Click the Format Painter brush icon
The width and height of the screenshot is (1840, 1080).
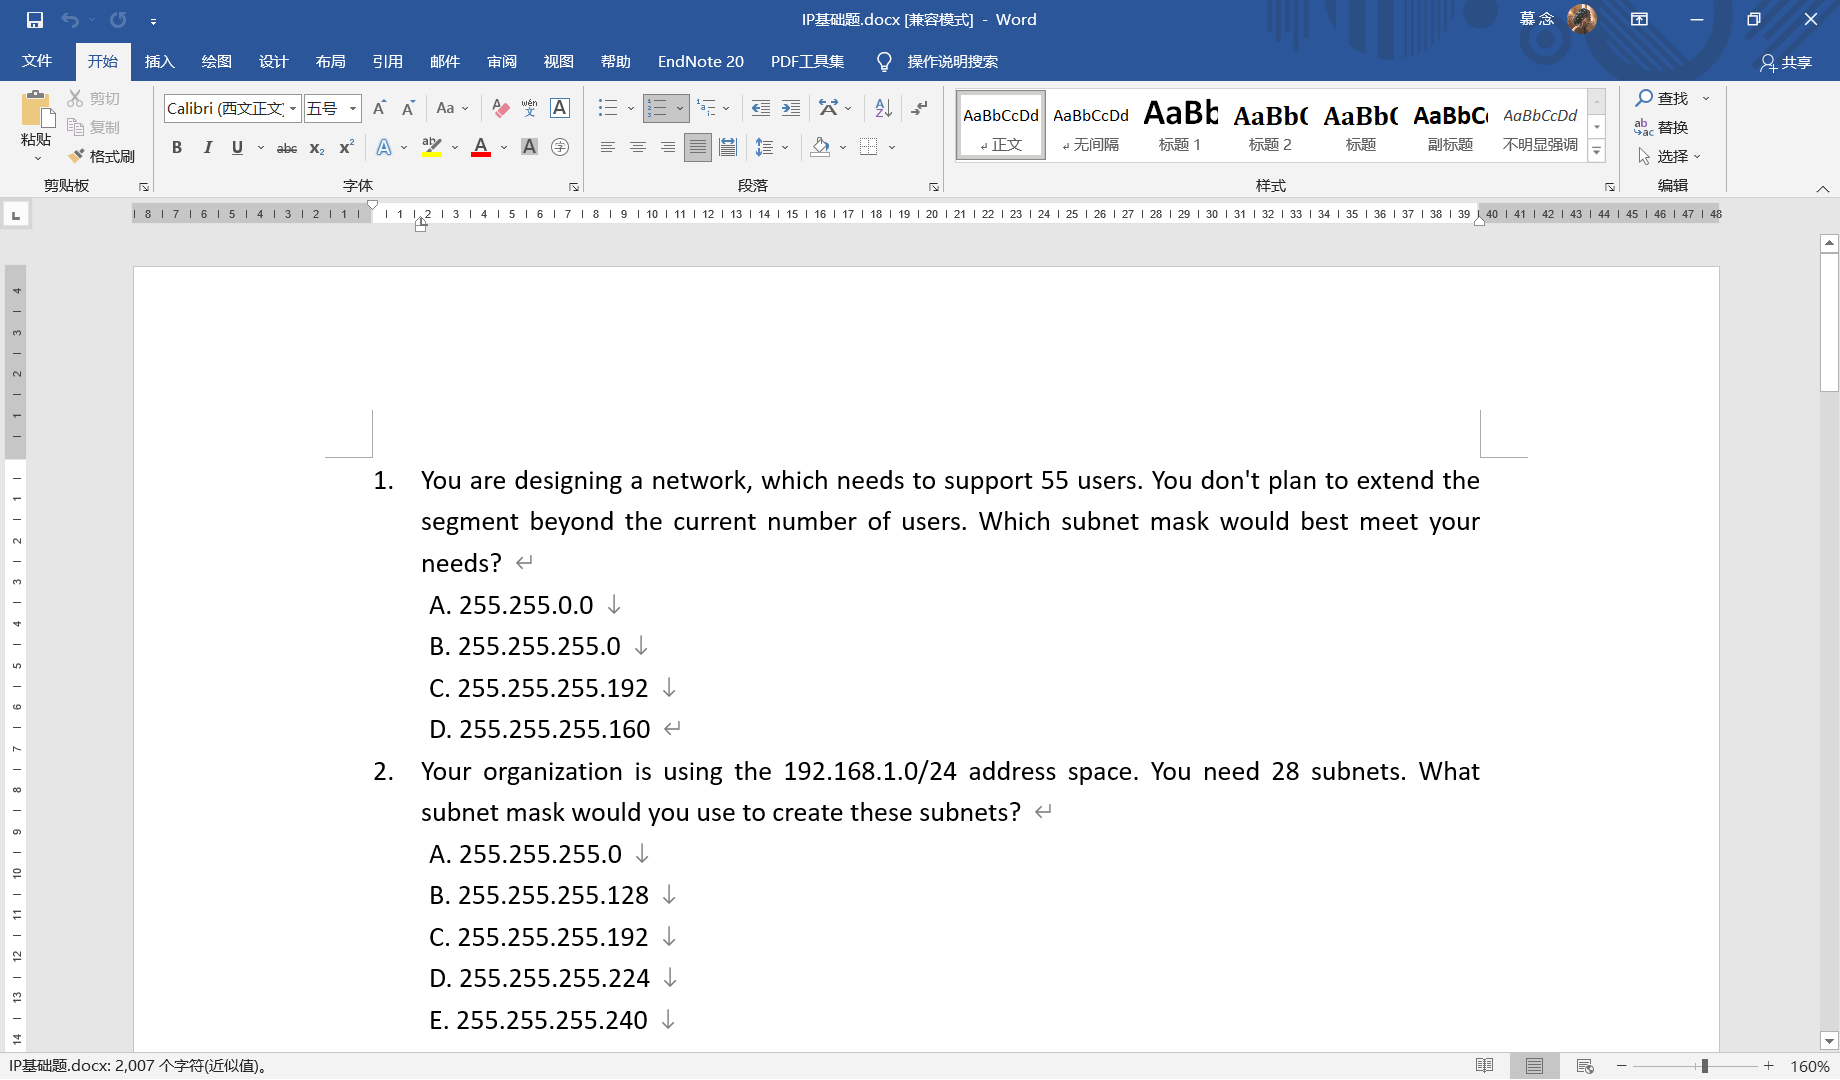tap(77, 156)
